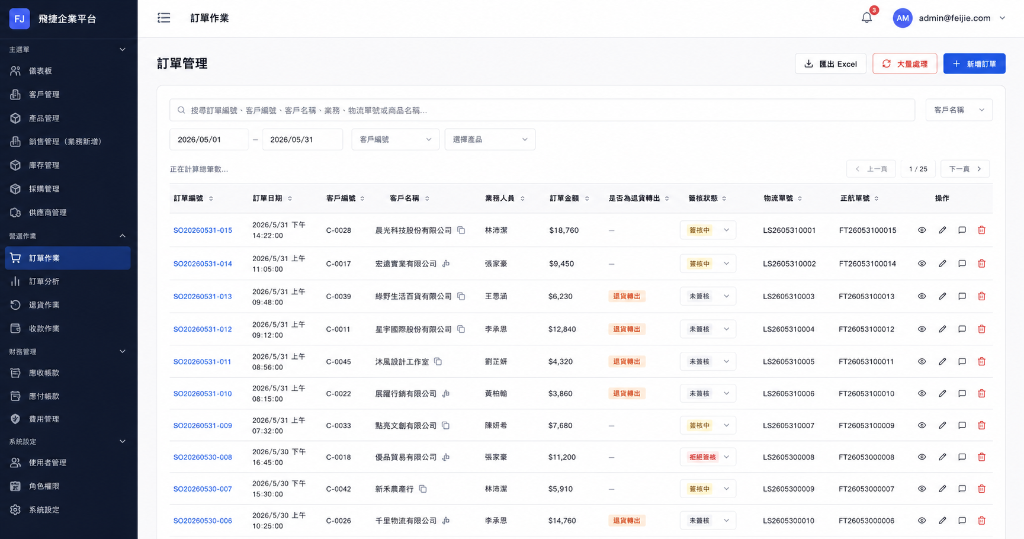Toggle the sidebar collapse menu icon

[164, 18]
